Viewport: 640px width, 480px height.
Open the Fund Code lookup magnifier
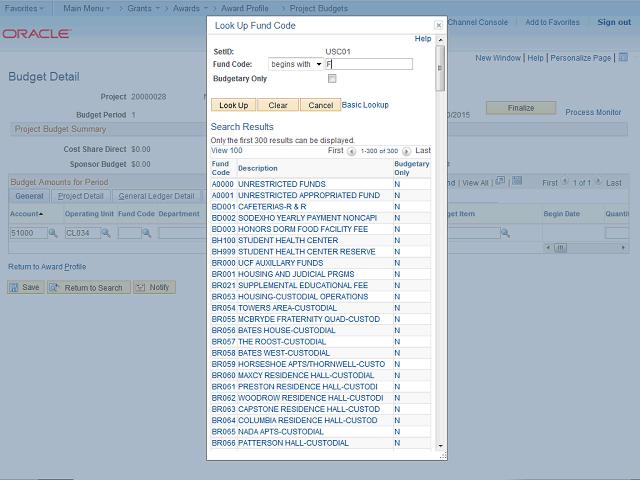[x=147, y=233]
